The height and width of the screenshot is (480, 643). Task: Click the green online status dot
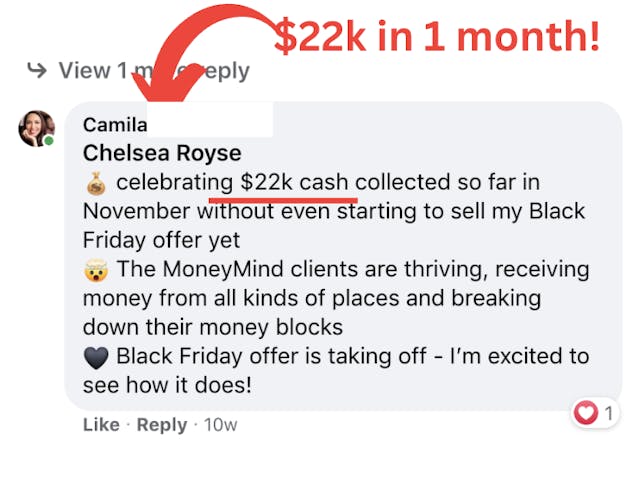48,142
